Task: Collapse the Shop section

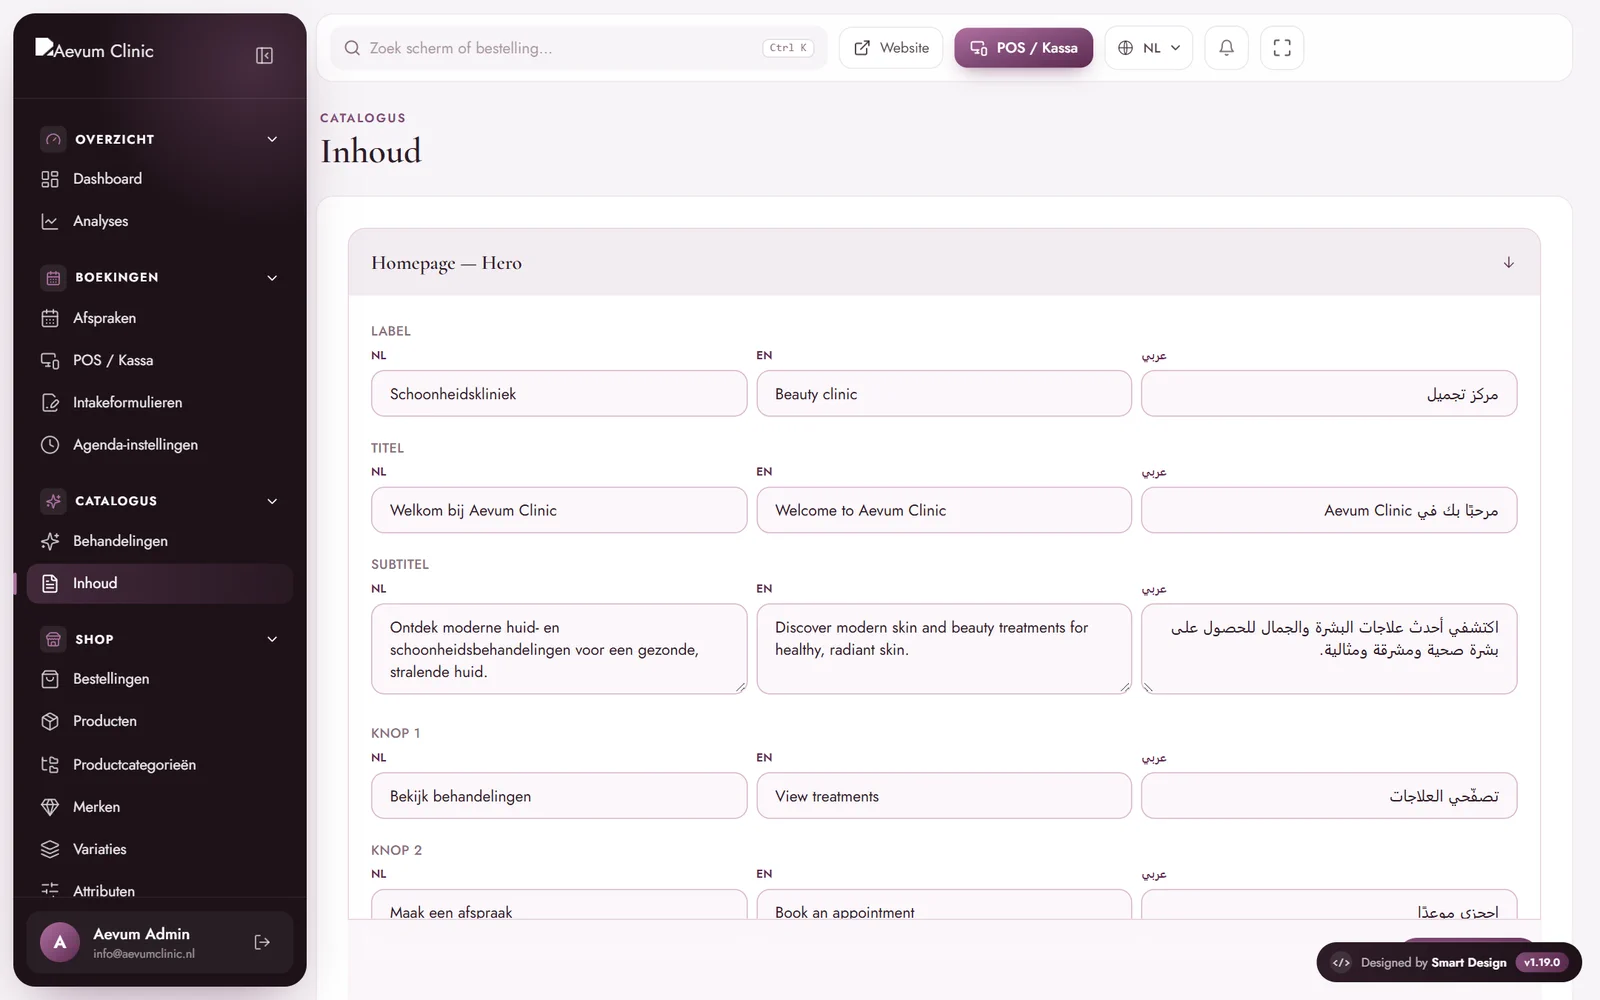Action: (272, 639)
